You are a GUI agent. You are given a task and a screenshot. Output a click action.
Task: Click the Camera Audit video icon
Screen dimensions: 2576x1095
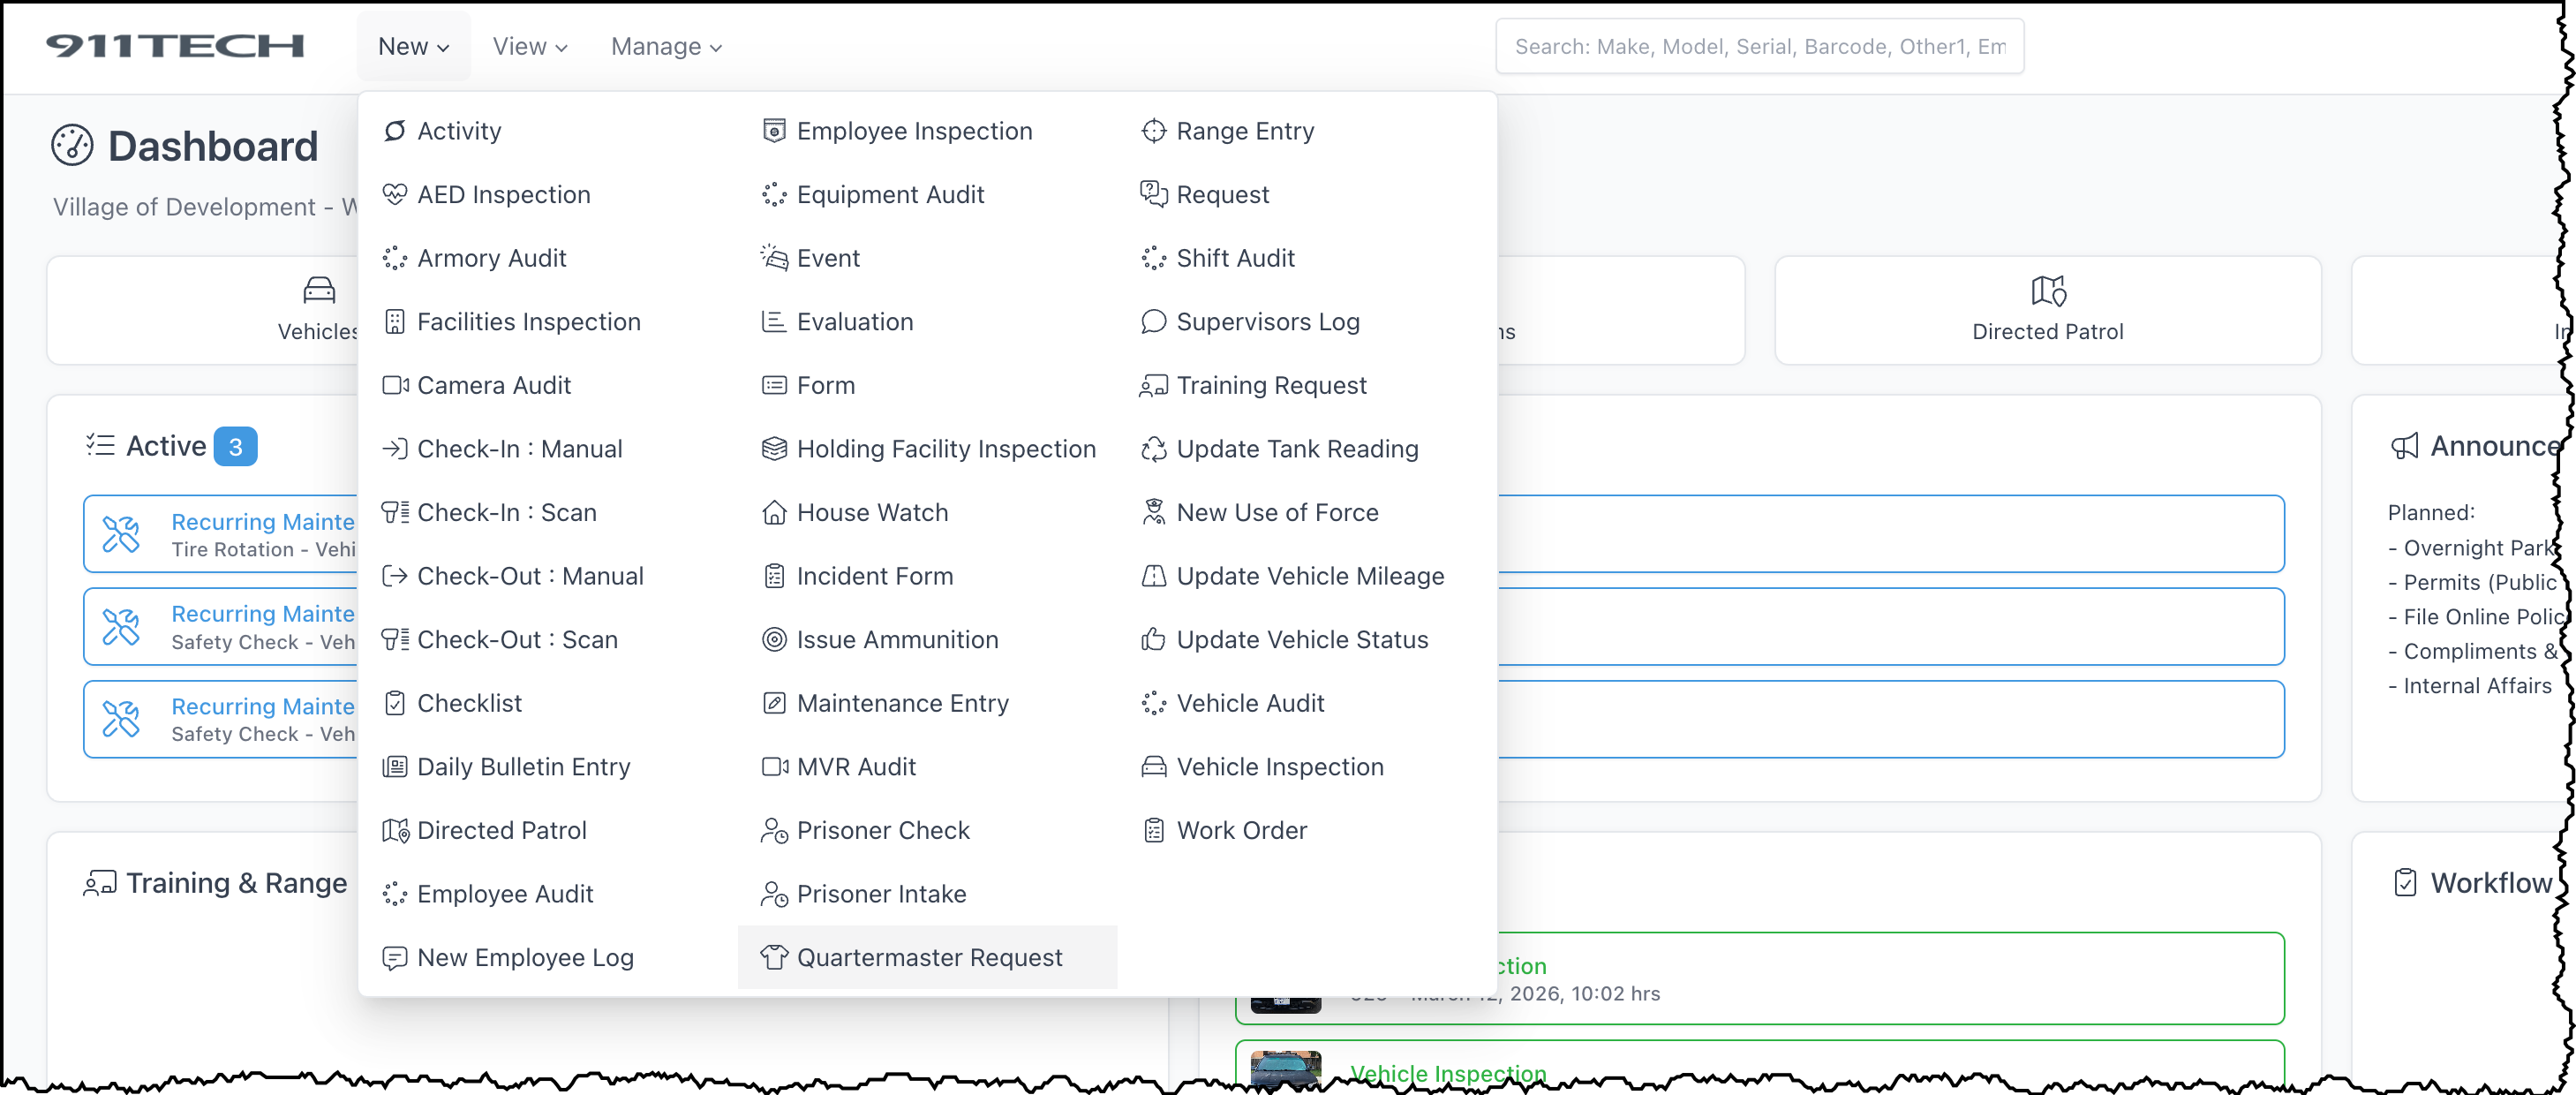(394, 385)
